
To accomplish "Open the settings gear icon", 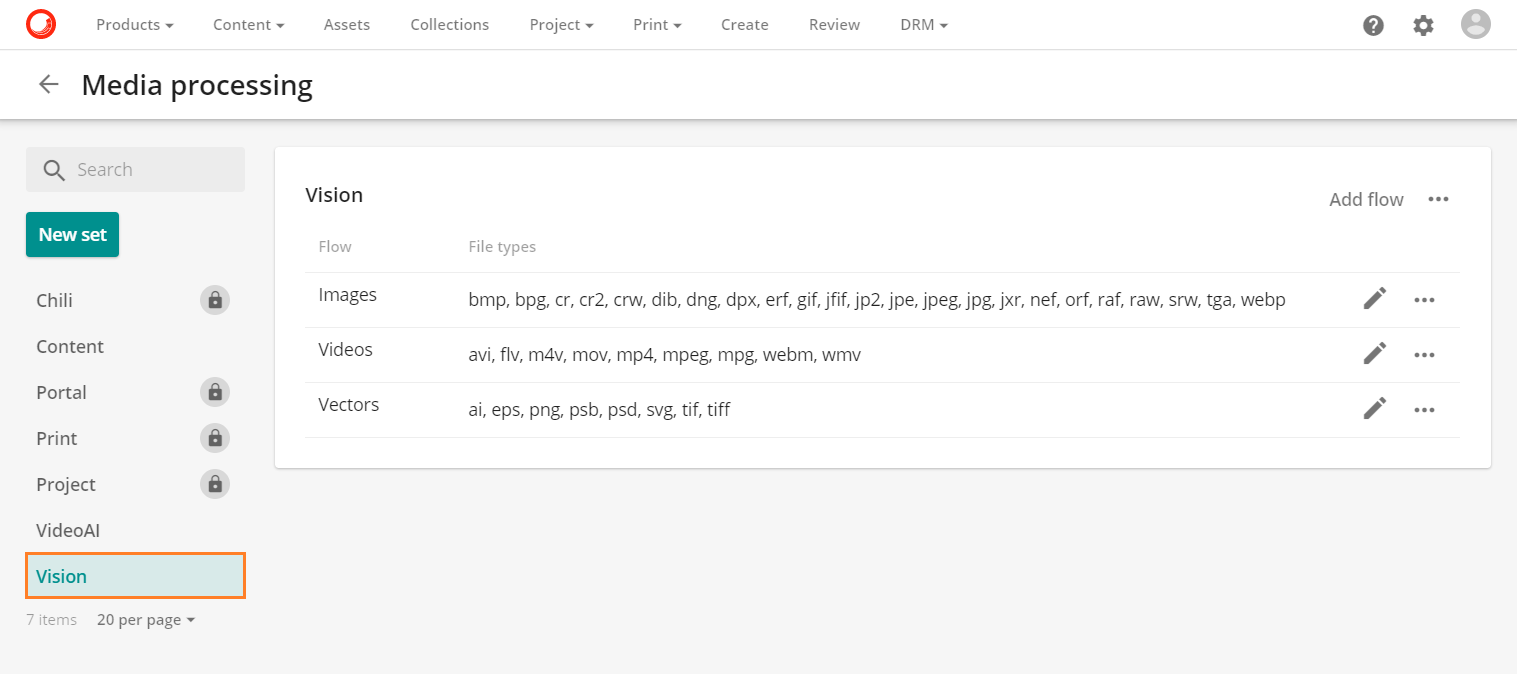I will (x=1423, y=25).
